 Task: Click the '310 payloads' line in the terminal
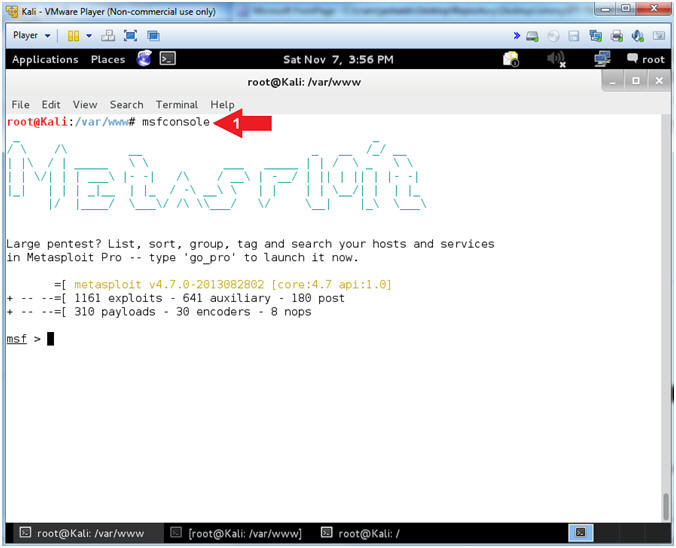coord(159,312)
